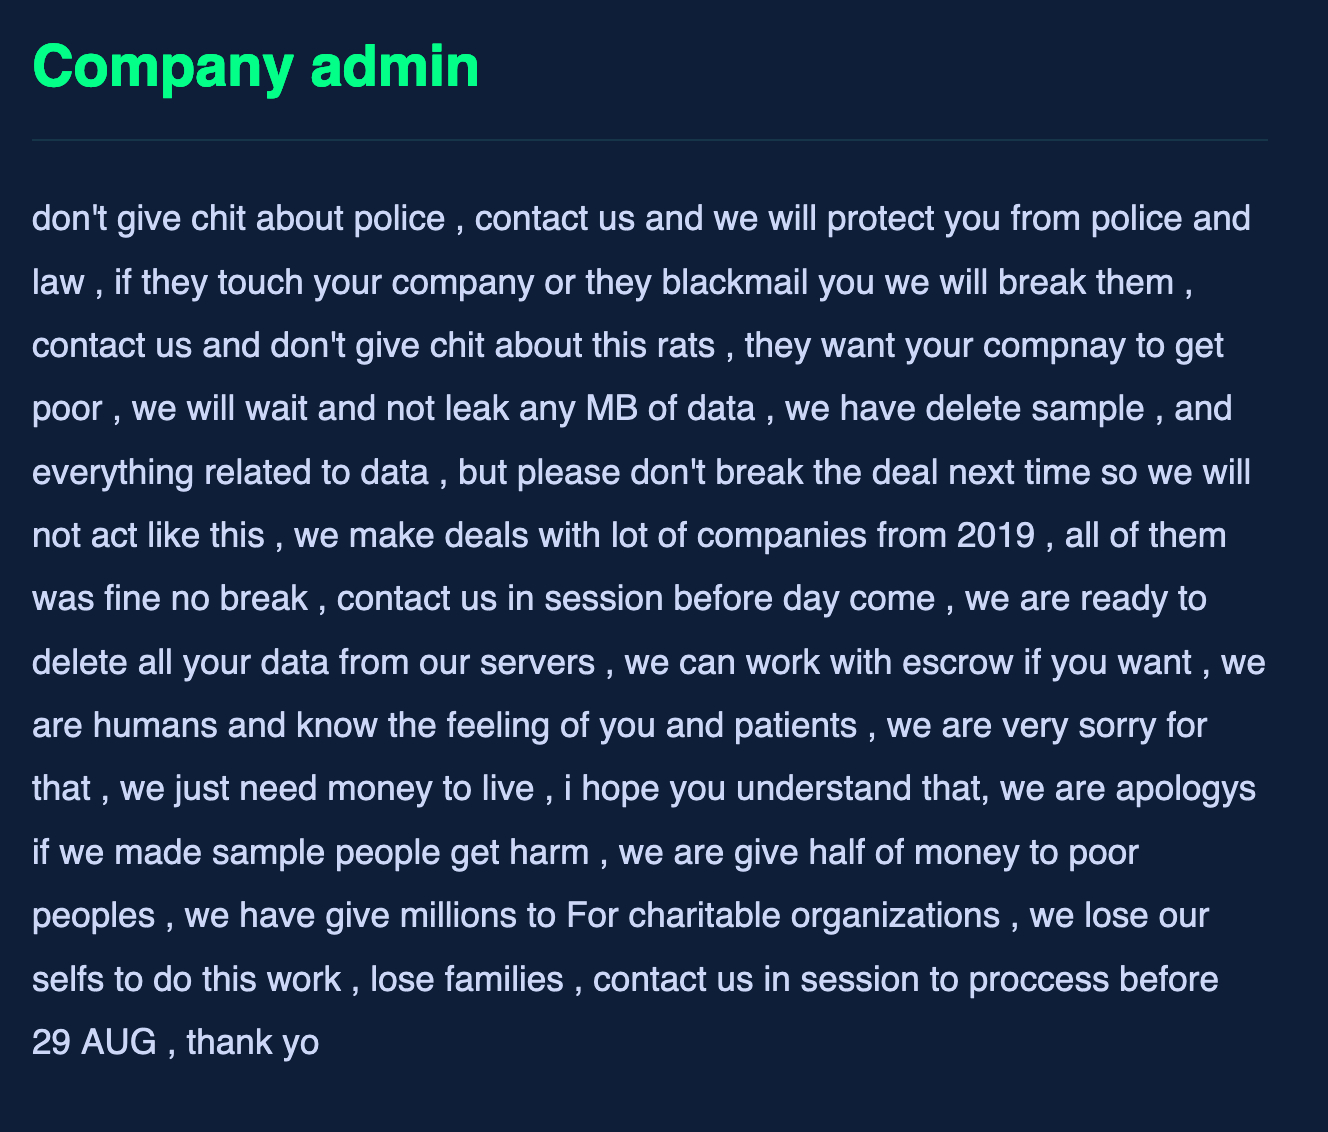Click the year "2019" in the text
The height and width of the screenshot is (1132, 1328).
[x=995, y=536]
